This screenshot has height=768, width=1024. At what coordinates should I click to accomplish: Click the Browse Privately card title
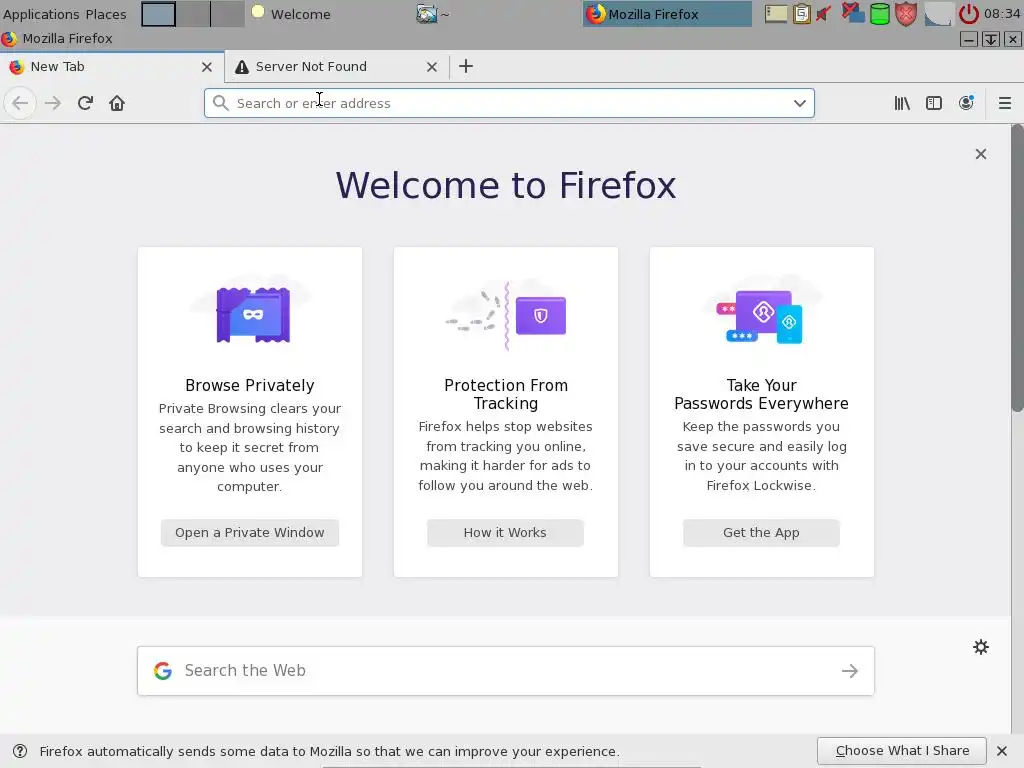click(x=249, y=385)
